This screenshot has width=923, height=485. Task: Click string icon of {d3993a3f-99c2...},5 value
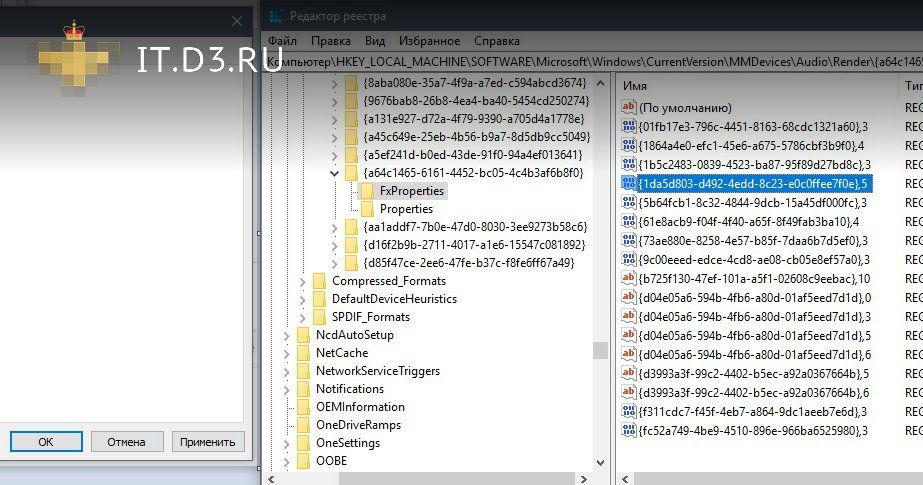click(x=629, y=373)
